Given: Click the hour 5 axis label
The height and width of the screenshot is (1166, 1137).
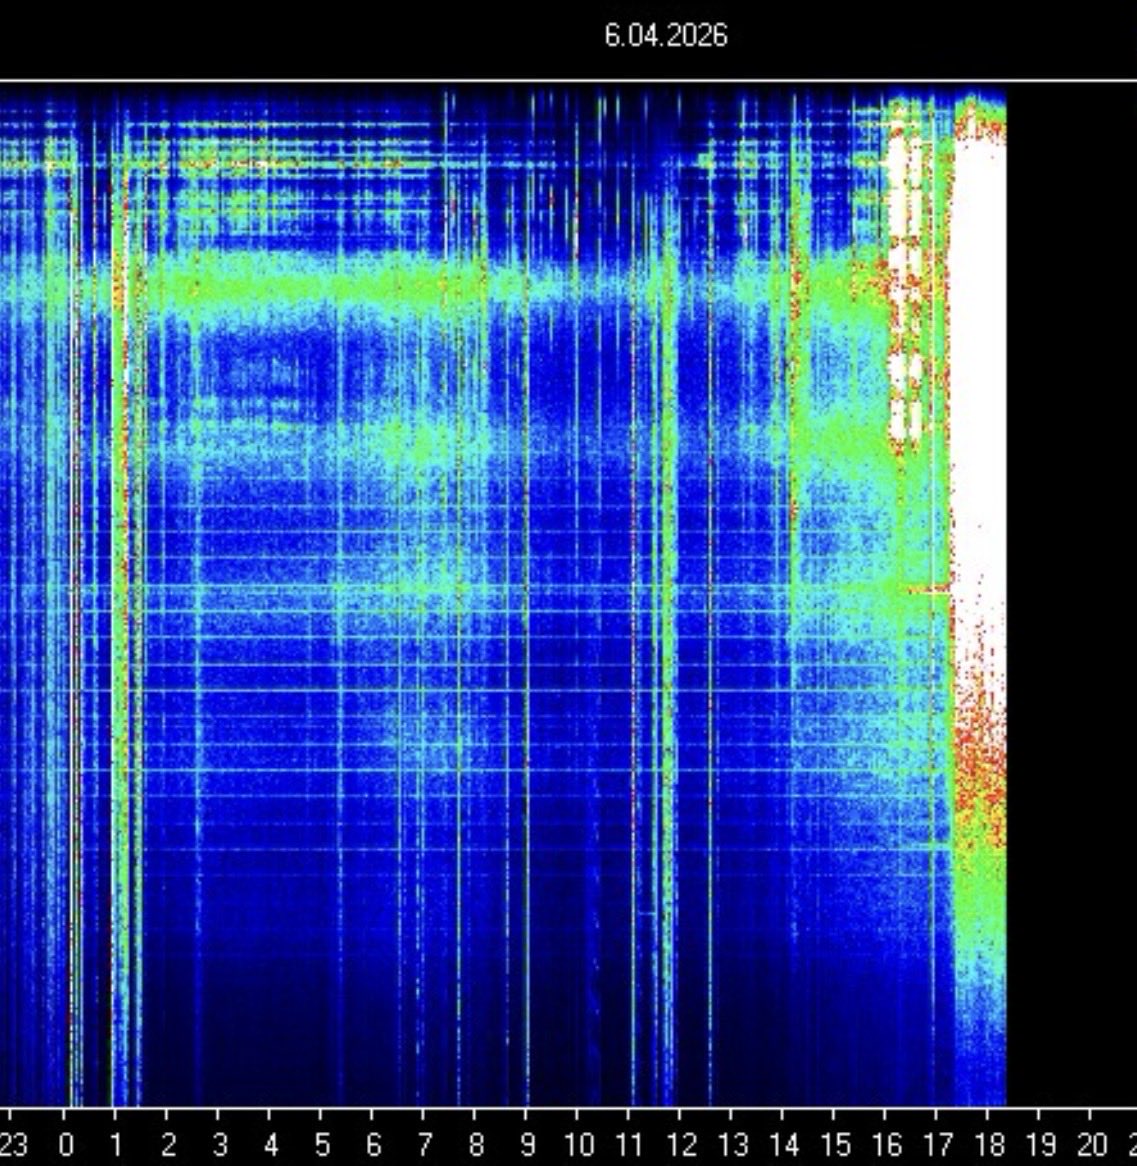Looking at the screenshot, I should 323,1144.
